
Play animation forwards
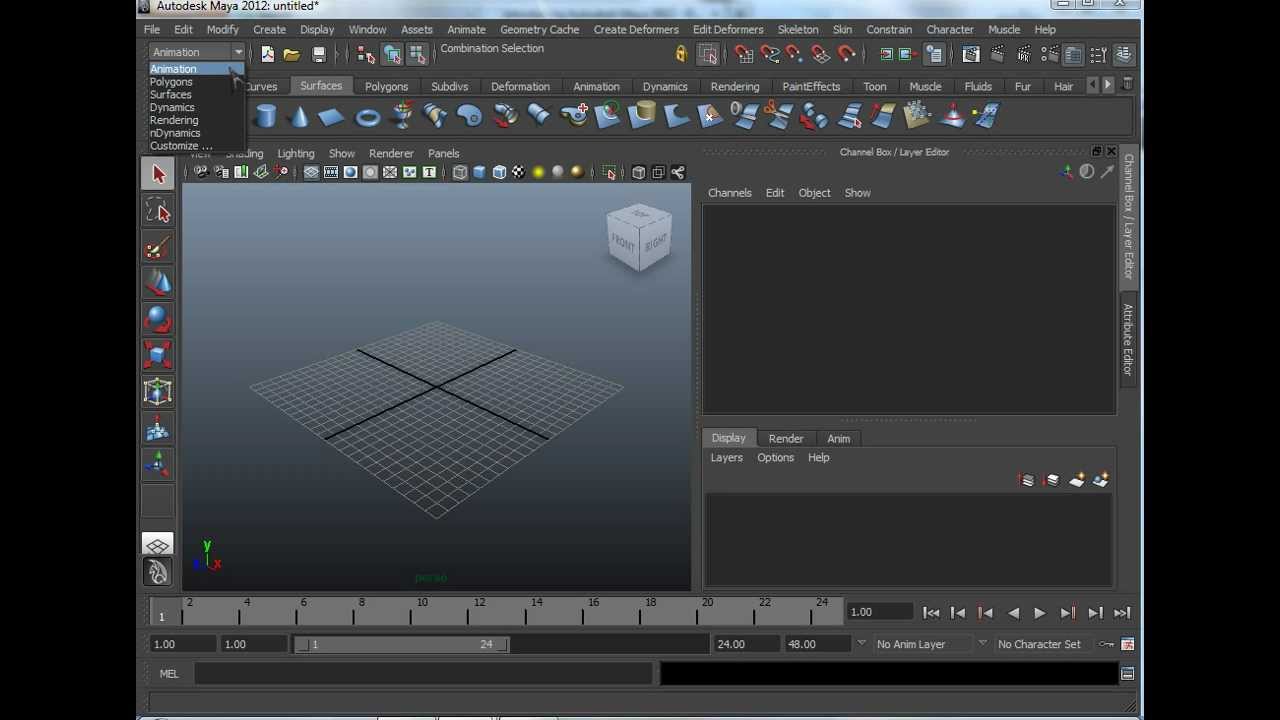[1040, 613]
